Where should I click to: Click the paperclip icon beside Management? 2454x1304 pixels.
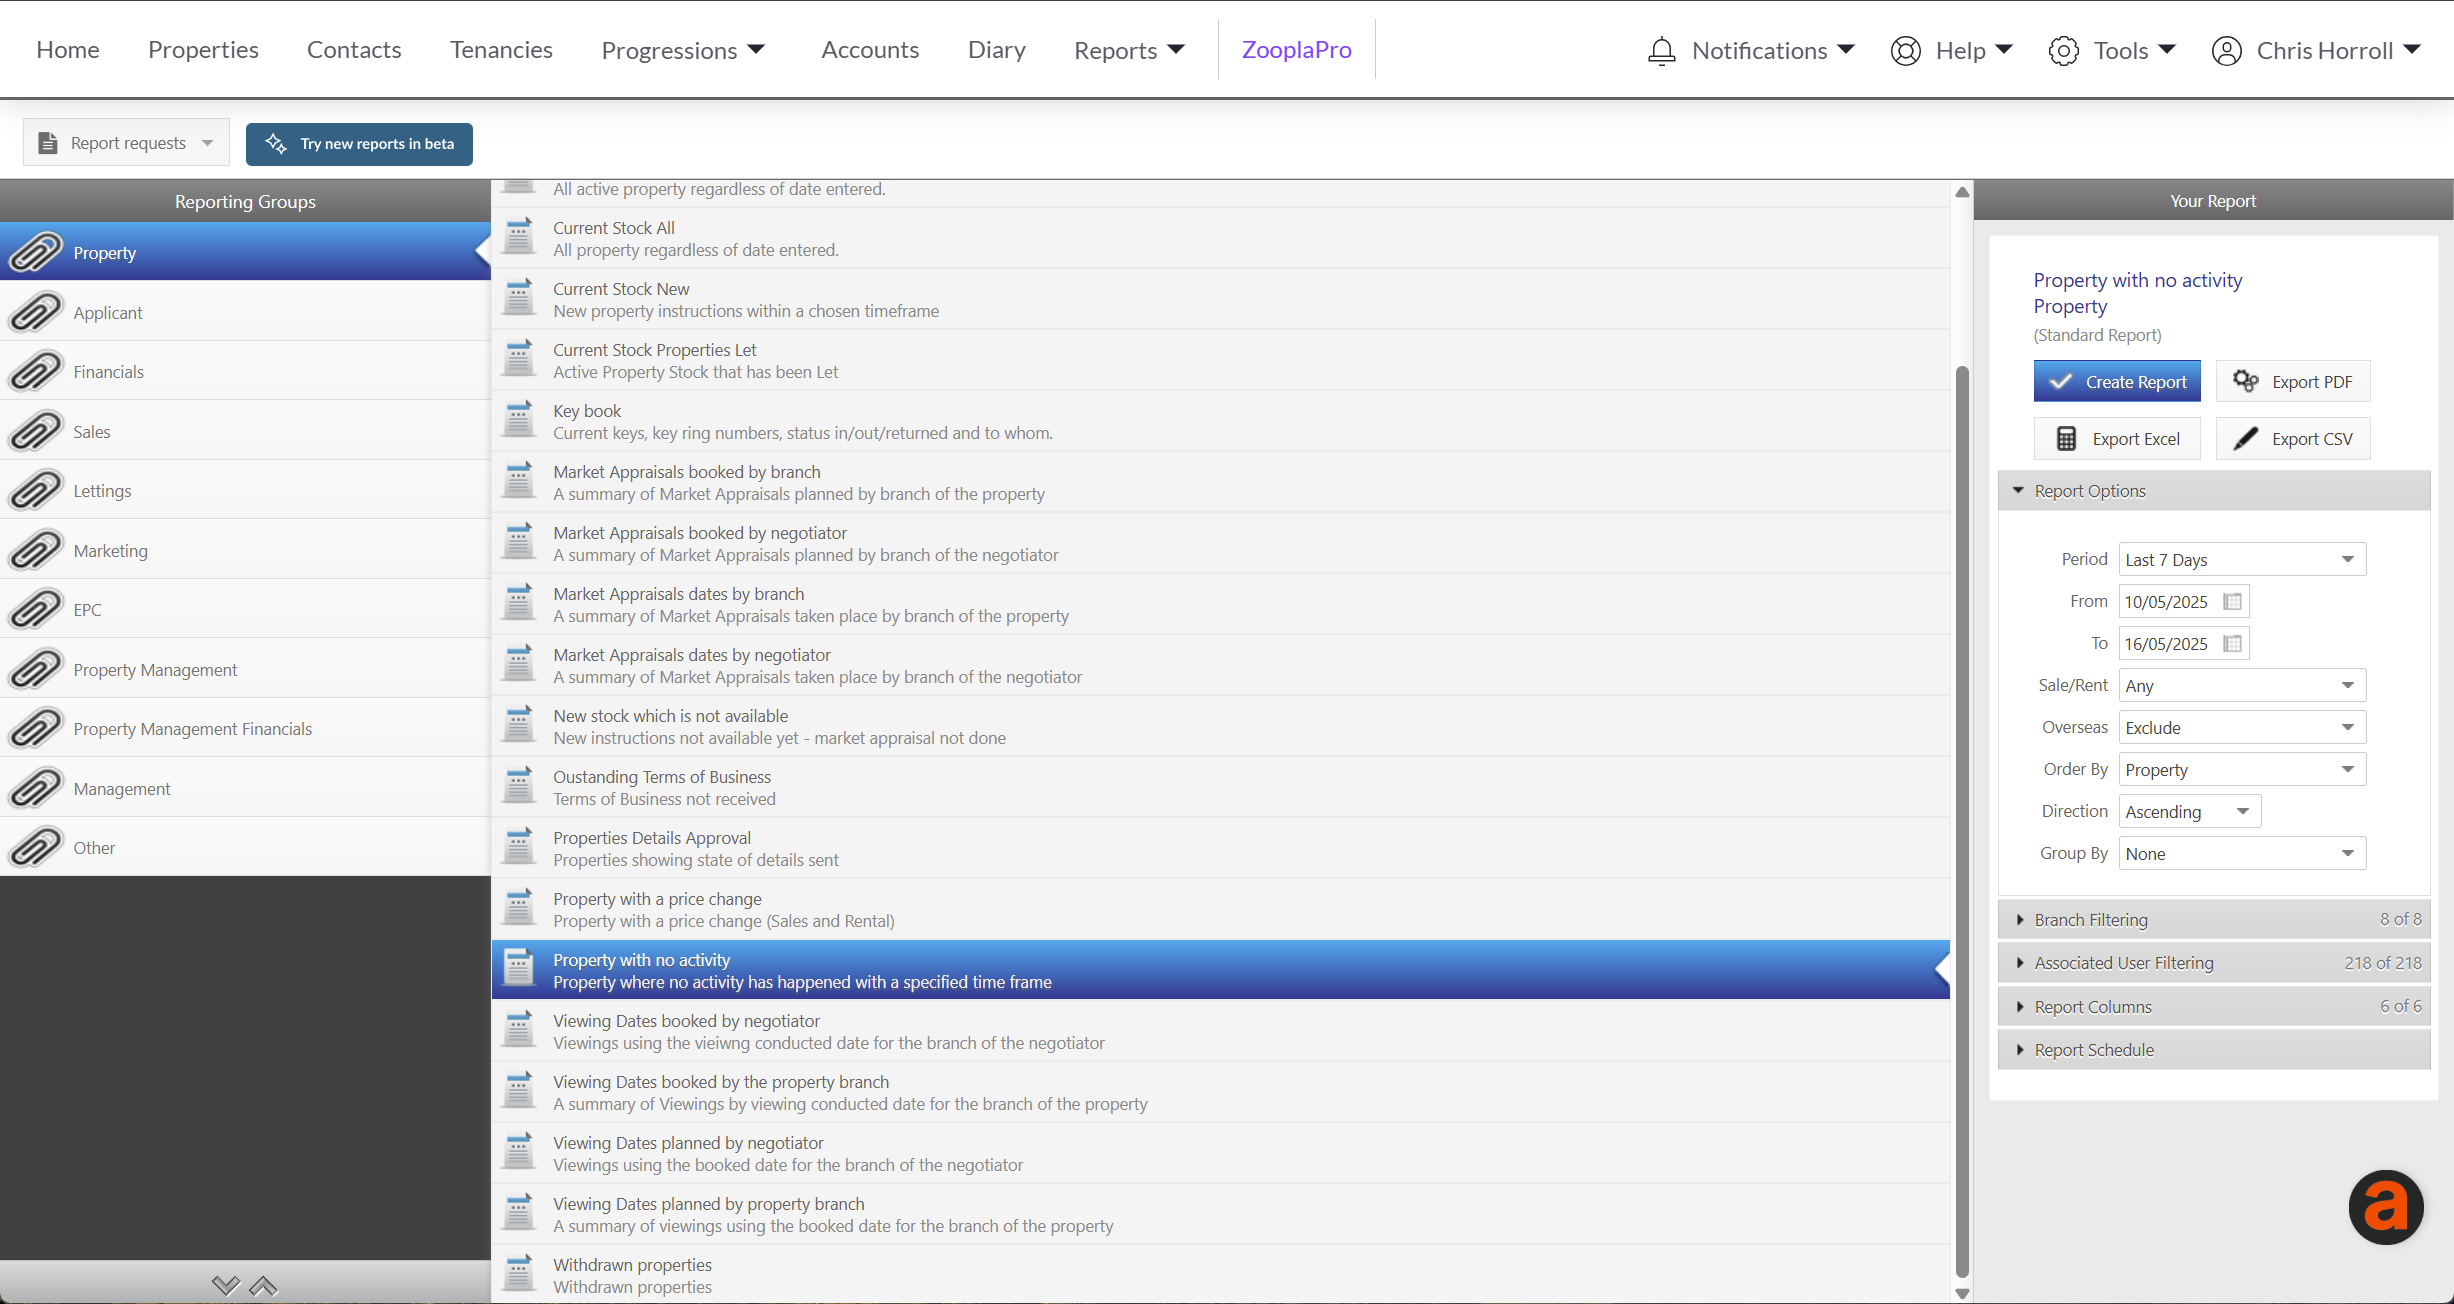pyautogui.click(x=35, y=788)
